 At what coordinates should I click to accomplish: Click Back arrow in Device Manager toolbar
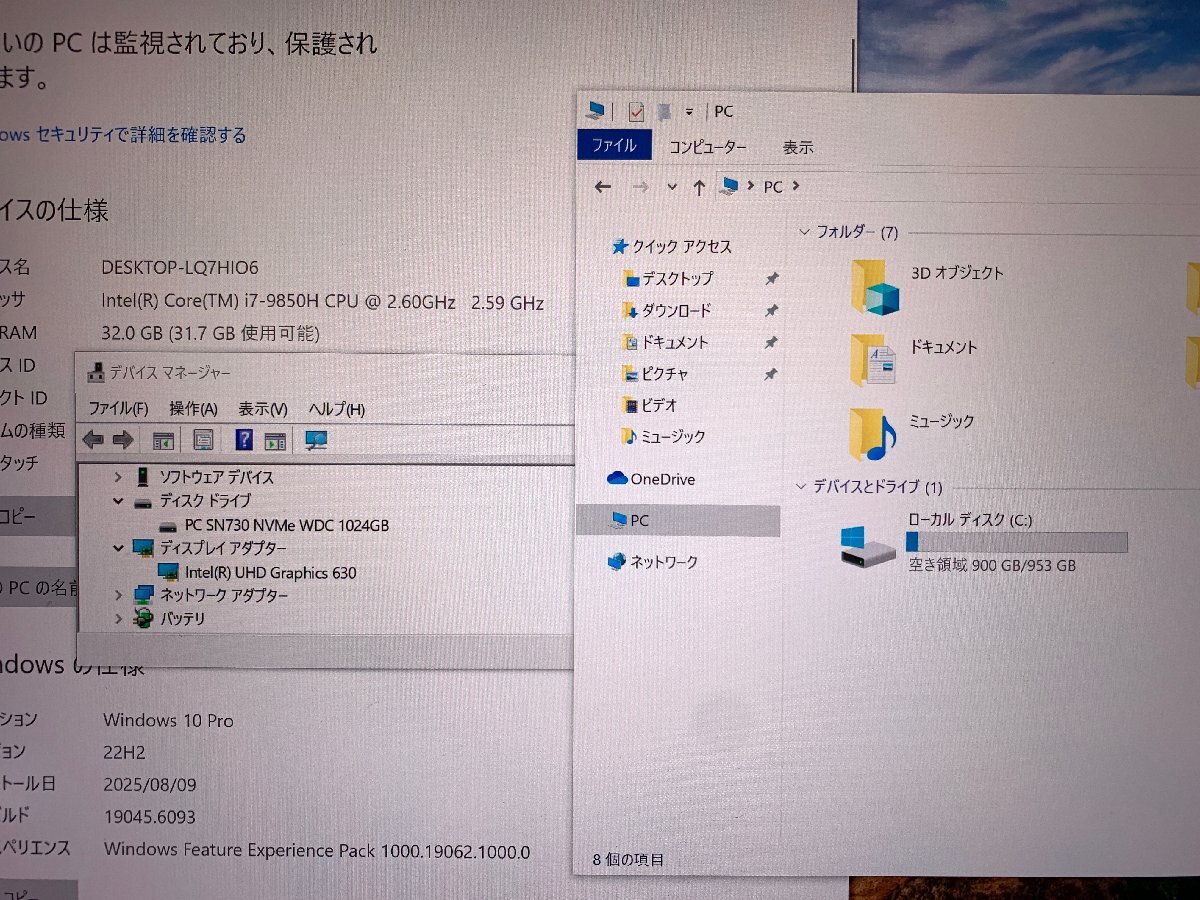[93, 439]
